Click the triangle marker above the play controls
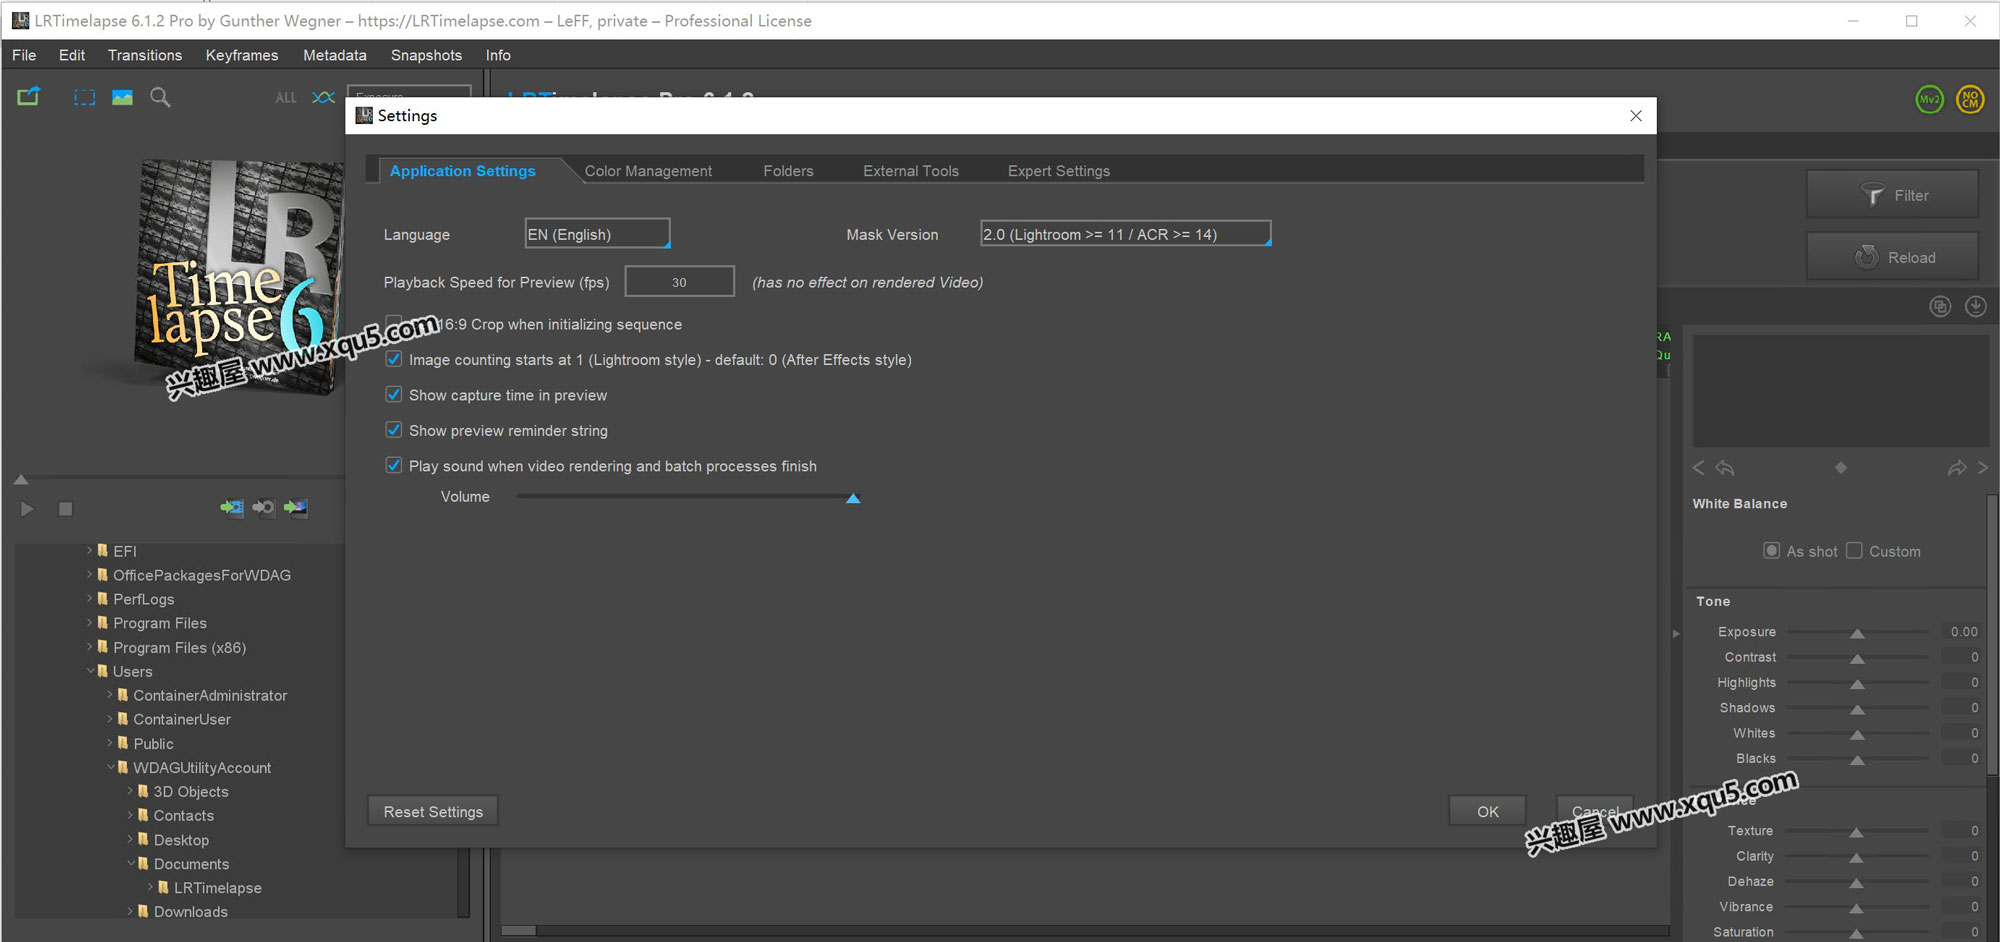2000x942 pixels. 21,480
